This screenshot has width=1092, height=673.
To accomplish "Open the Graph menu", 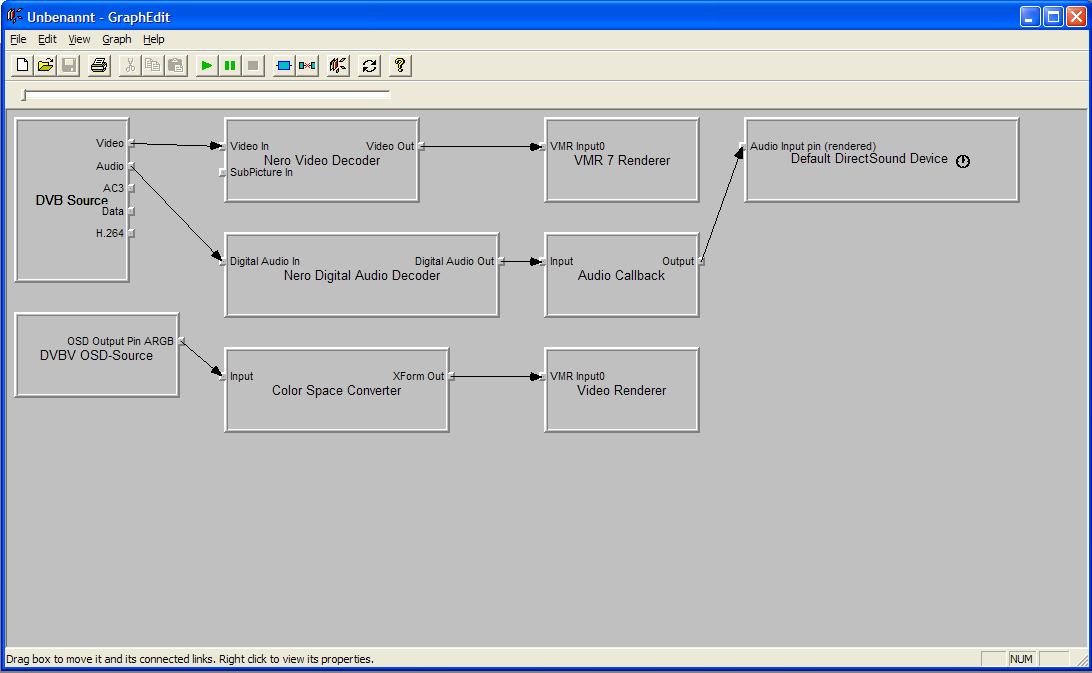I will pyautogui.click(x=116, y=39).
